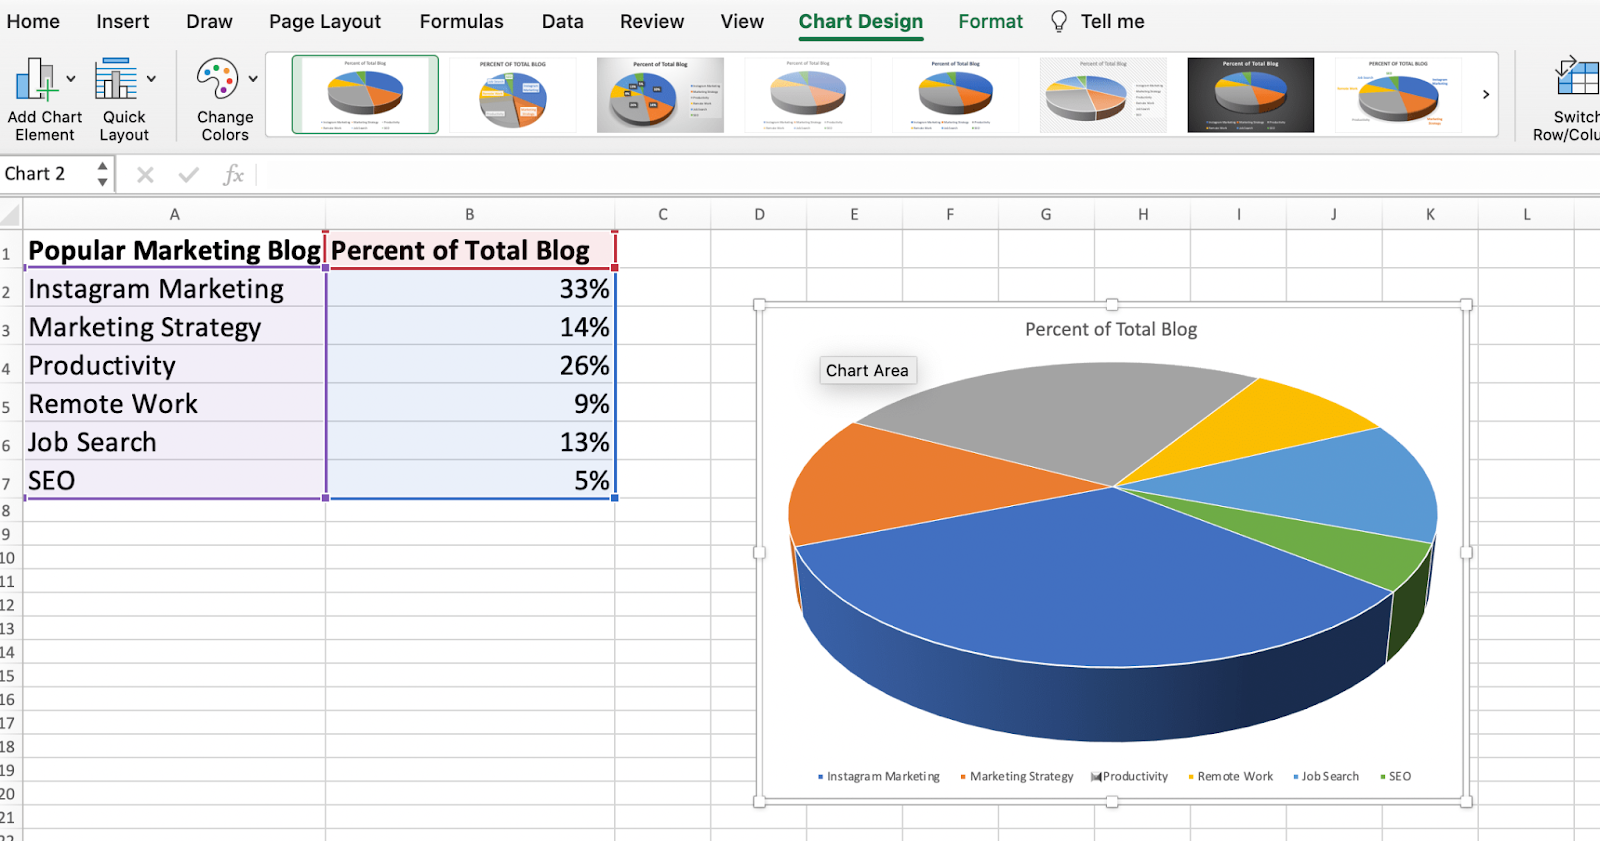The image size is (1600, 841).
Task: Expand the Quick Layout dropdown arrow
Action: tap(151, 79)
